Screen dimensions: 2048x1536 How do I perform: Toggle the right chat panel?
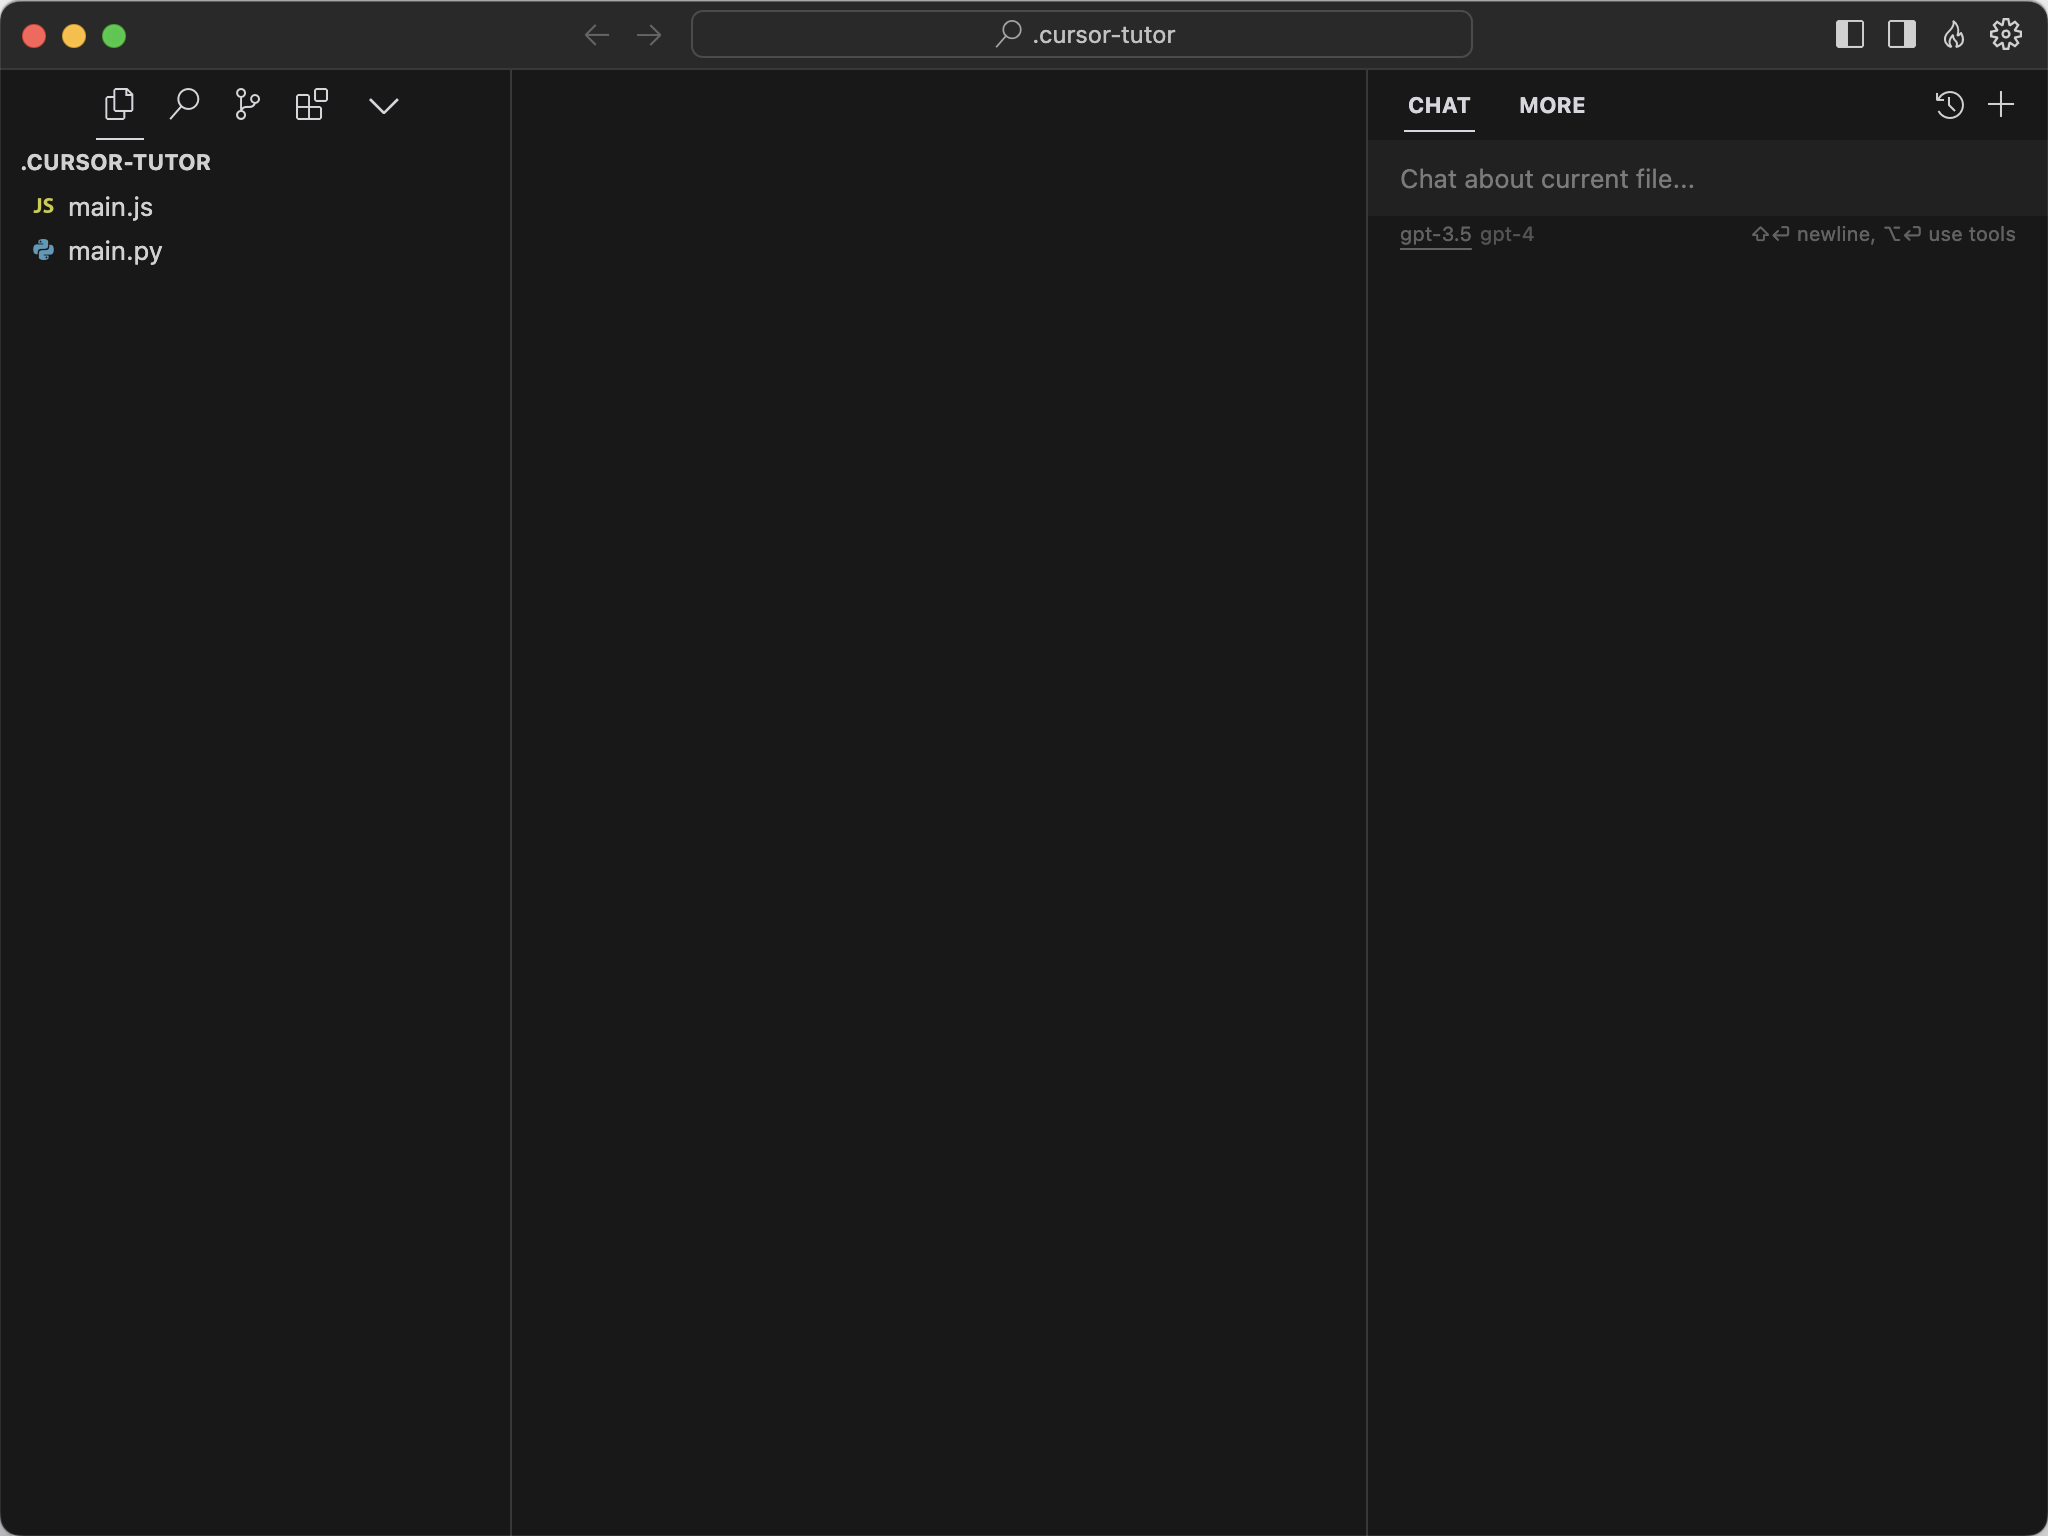pos(1901,35)
